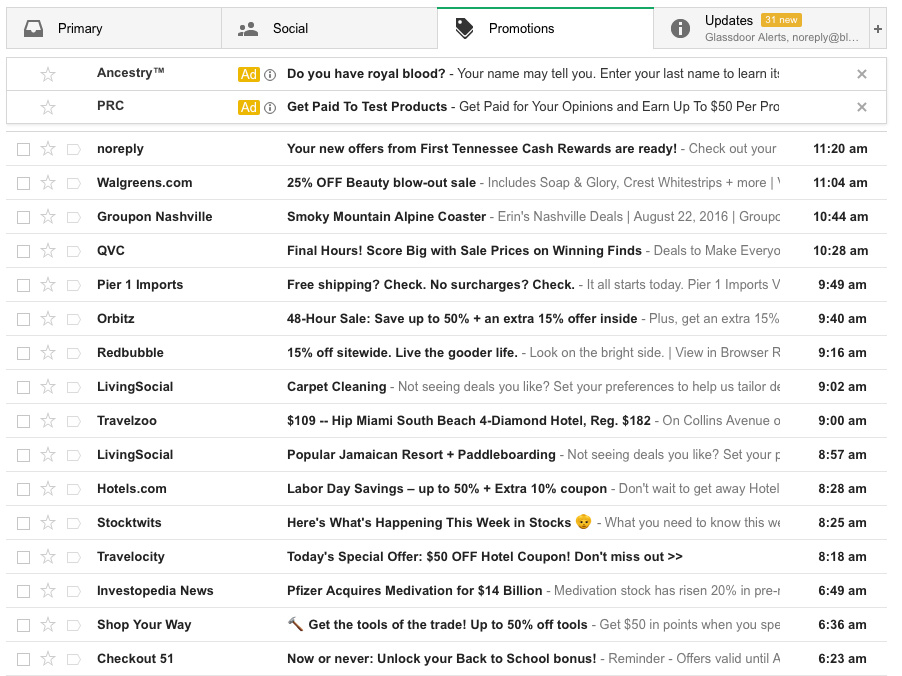Open the '15% off sitewide' Redbubble email
The width and height of the screenshot is (902, 676).
[446, 353]
